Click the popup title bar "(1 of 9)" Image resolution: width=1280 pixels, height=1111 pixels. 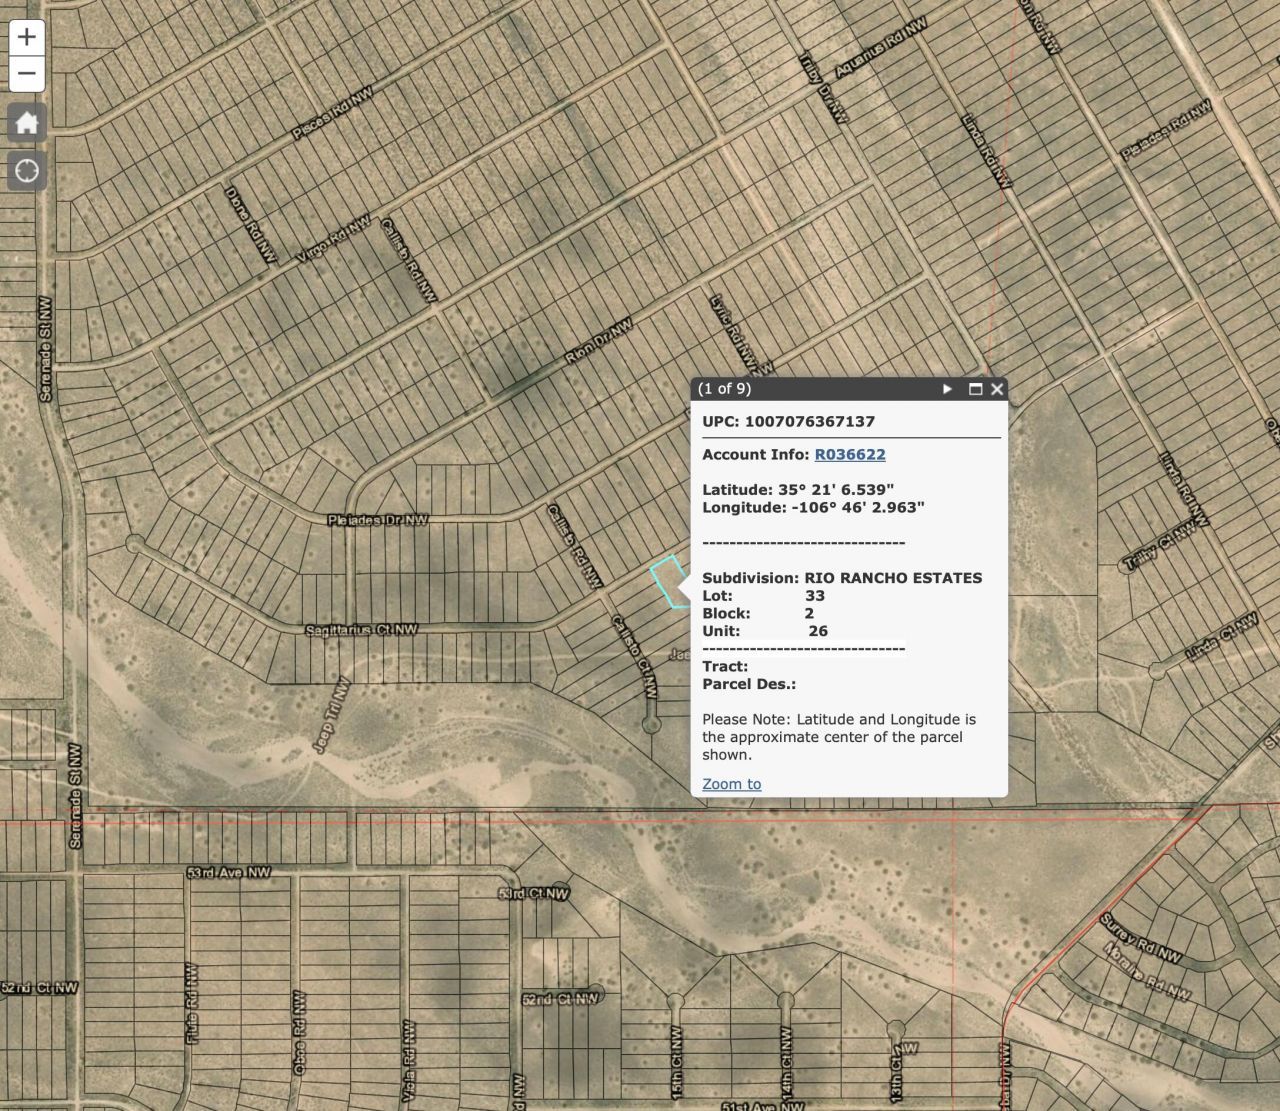point(724,389)
